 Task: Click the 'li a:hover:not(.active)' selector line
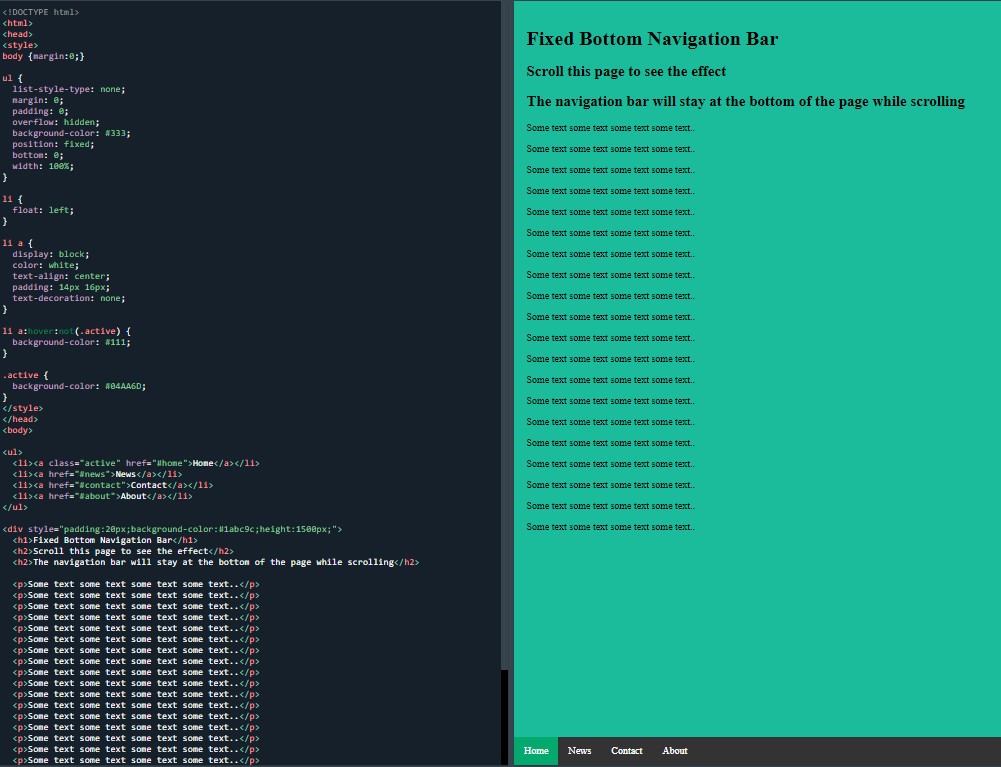tap(66, 331)
